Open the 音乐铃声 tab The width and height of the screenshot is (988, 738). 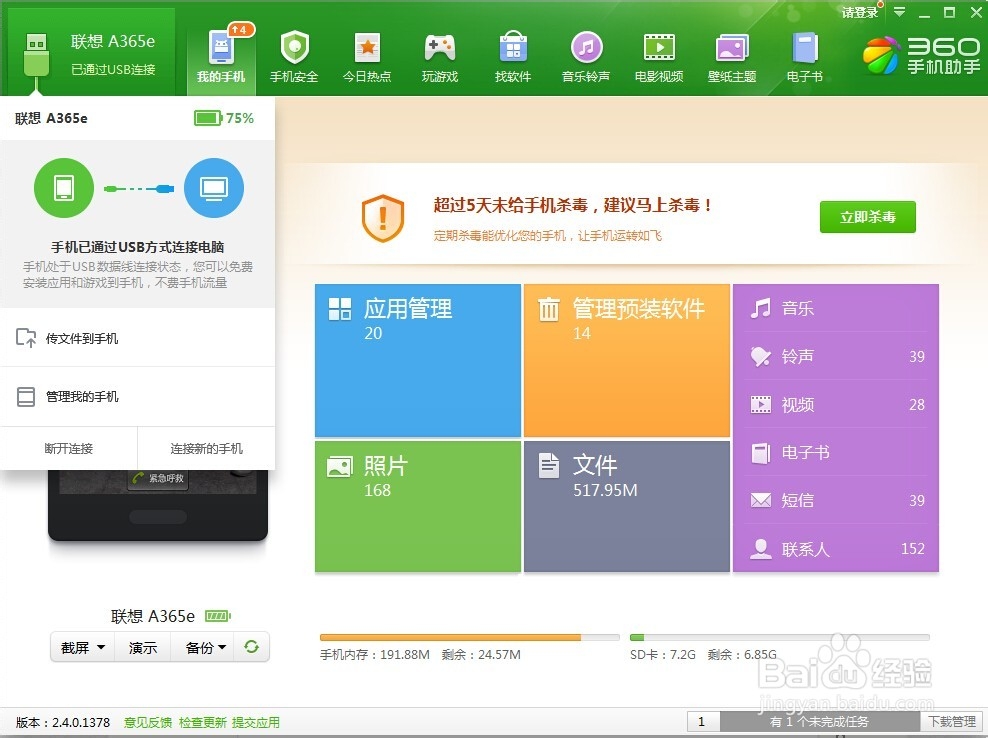coord(586,57)
